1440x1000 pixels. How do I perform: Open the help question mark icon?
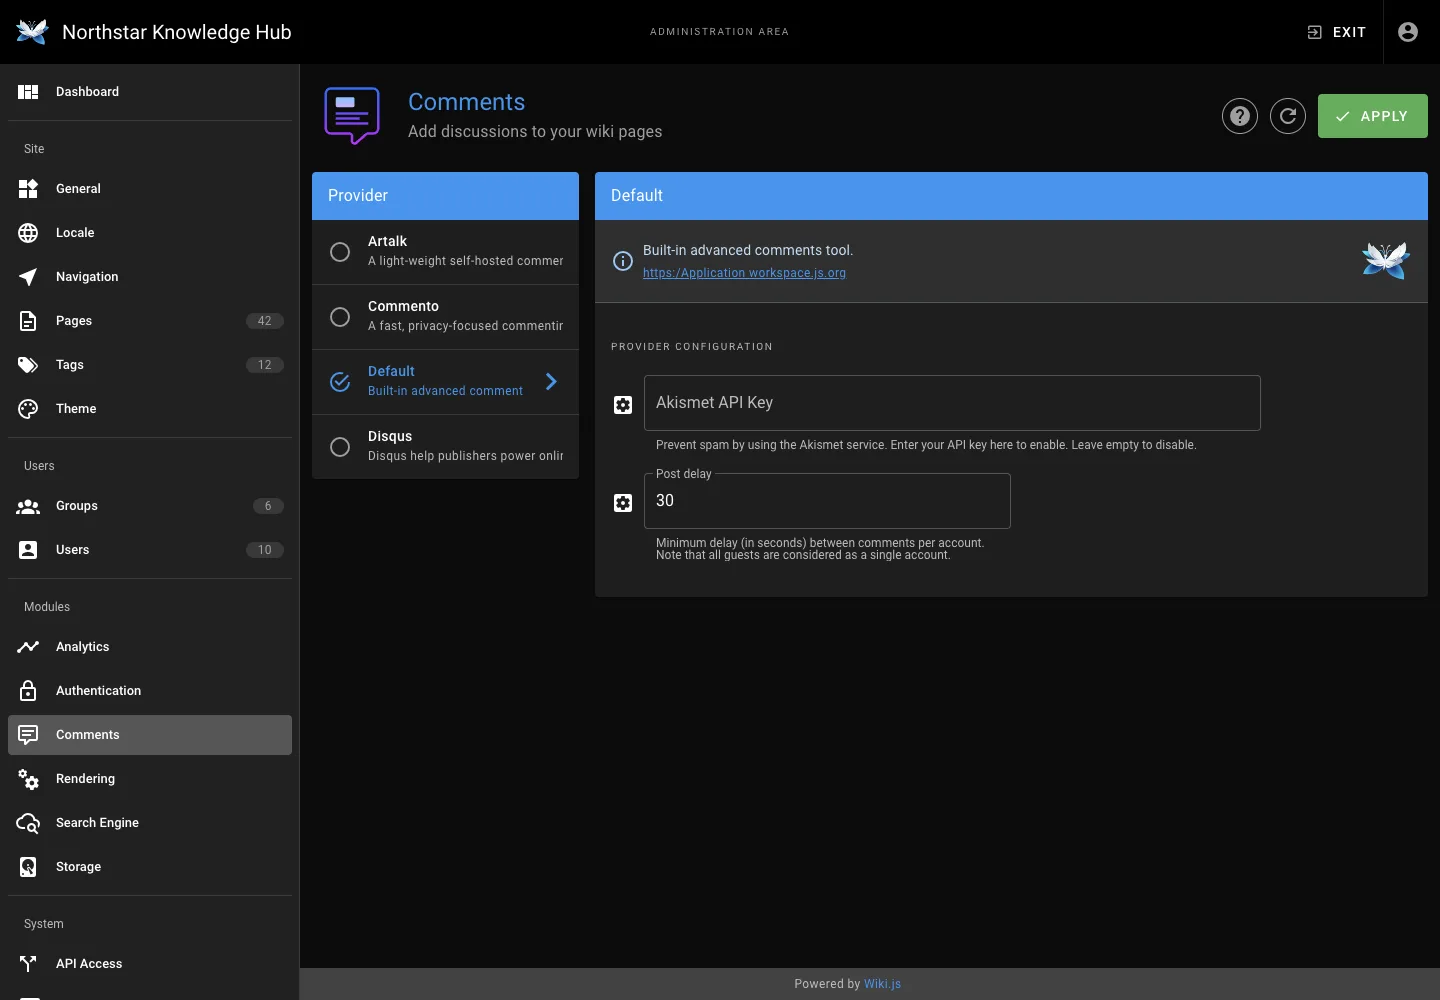[1240, 116]
